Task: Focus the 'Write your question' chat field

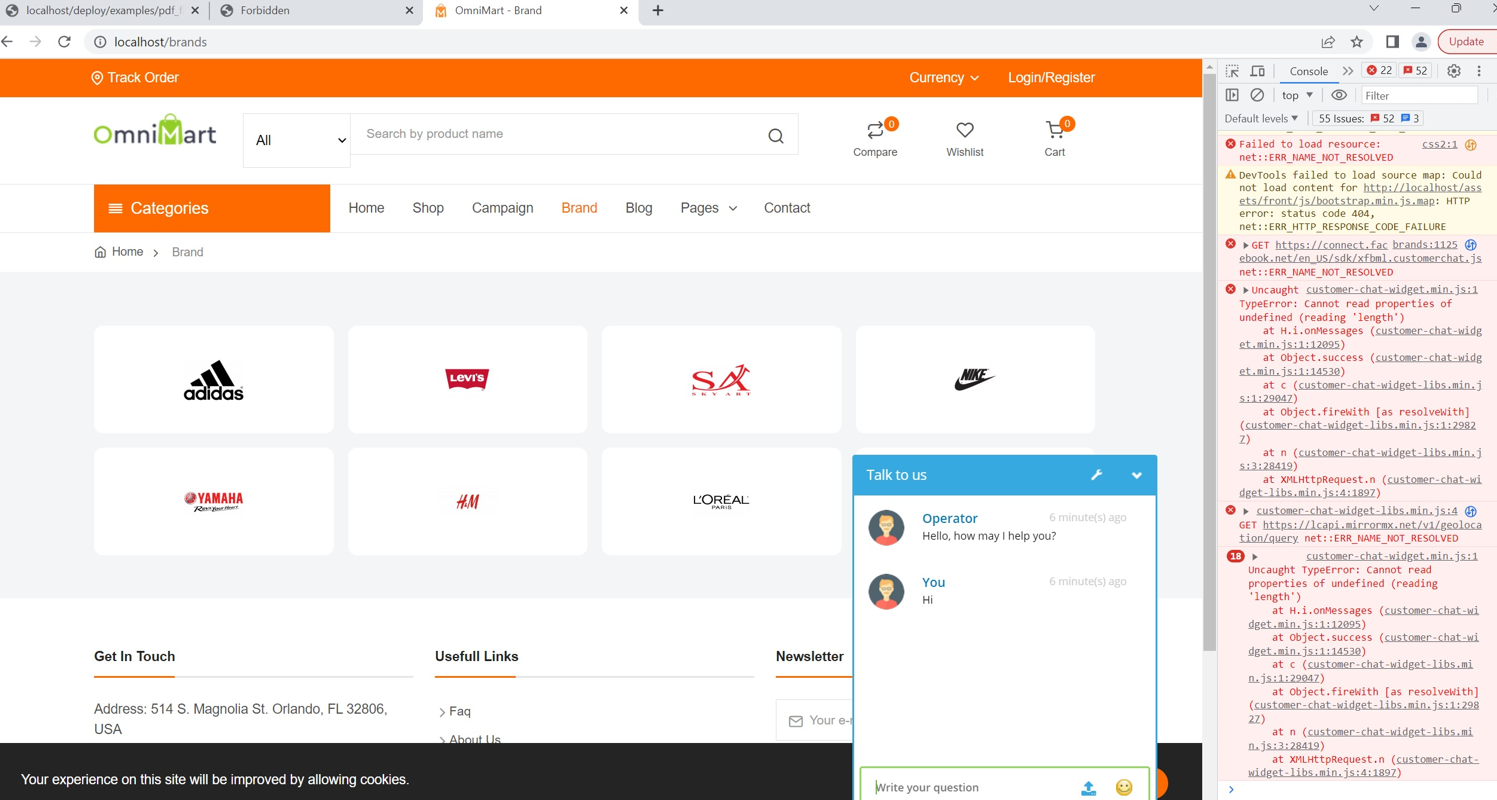Action: (x=970, y=787)
